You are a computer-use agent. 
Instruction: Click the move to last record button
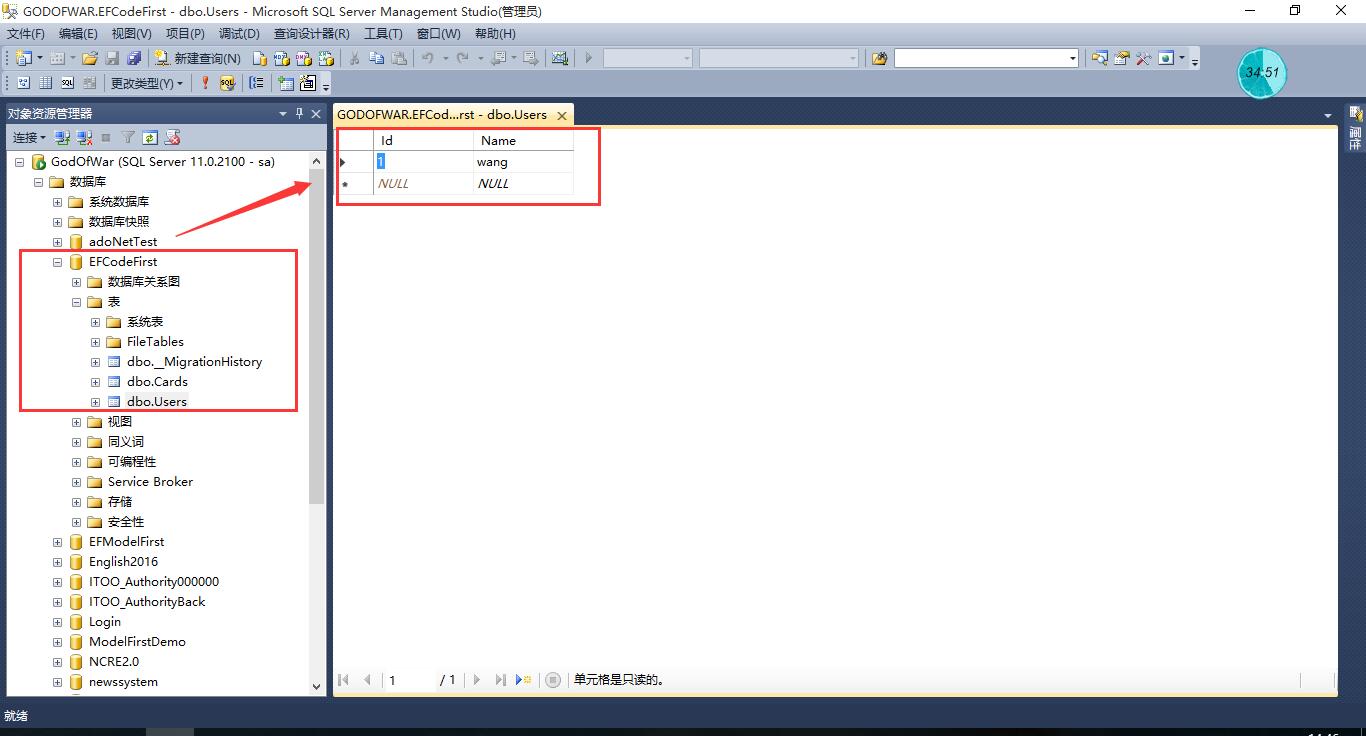click(x=500, y=680)
